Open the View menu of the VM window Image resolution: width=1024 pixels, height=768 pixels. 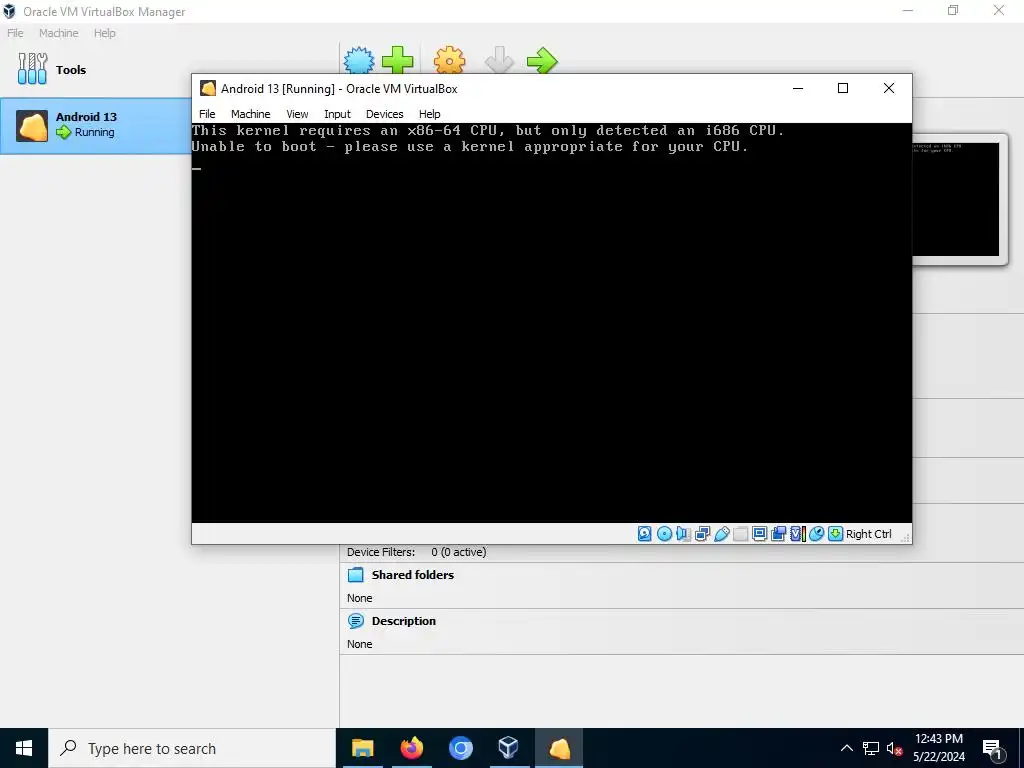297,114
